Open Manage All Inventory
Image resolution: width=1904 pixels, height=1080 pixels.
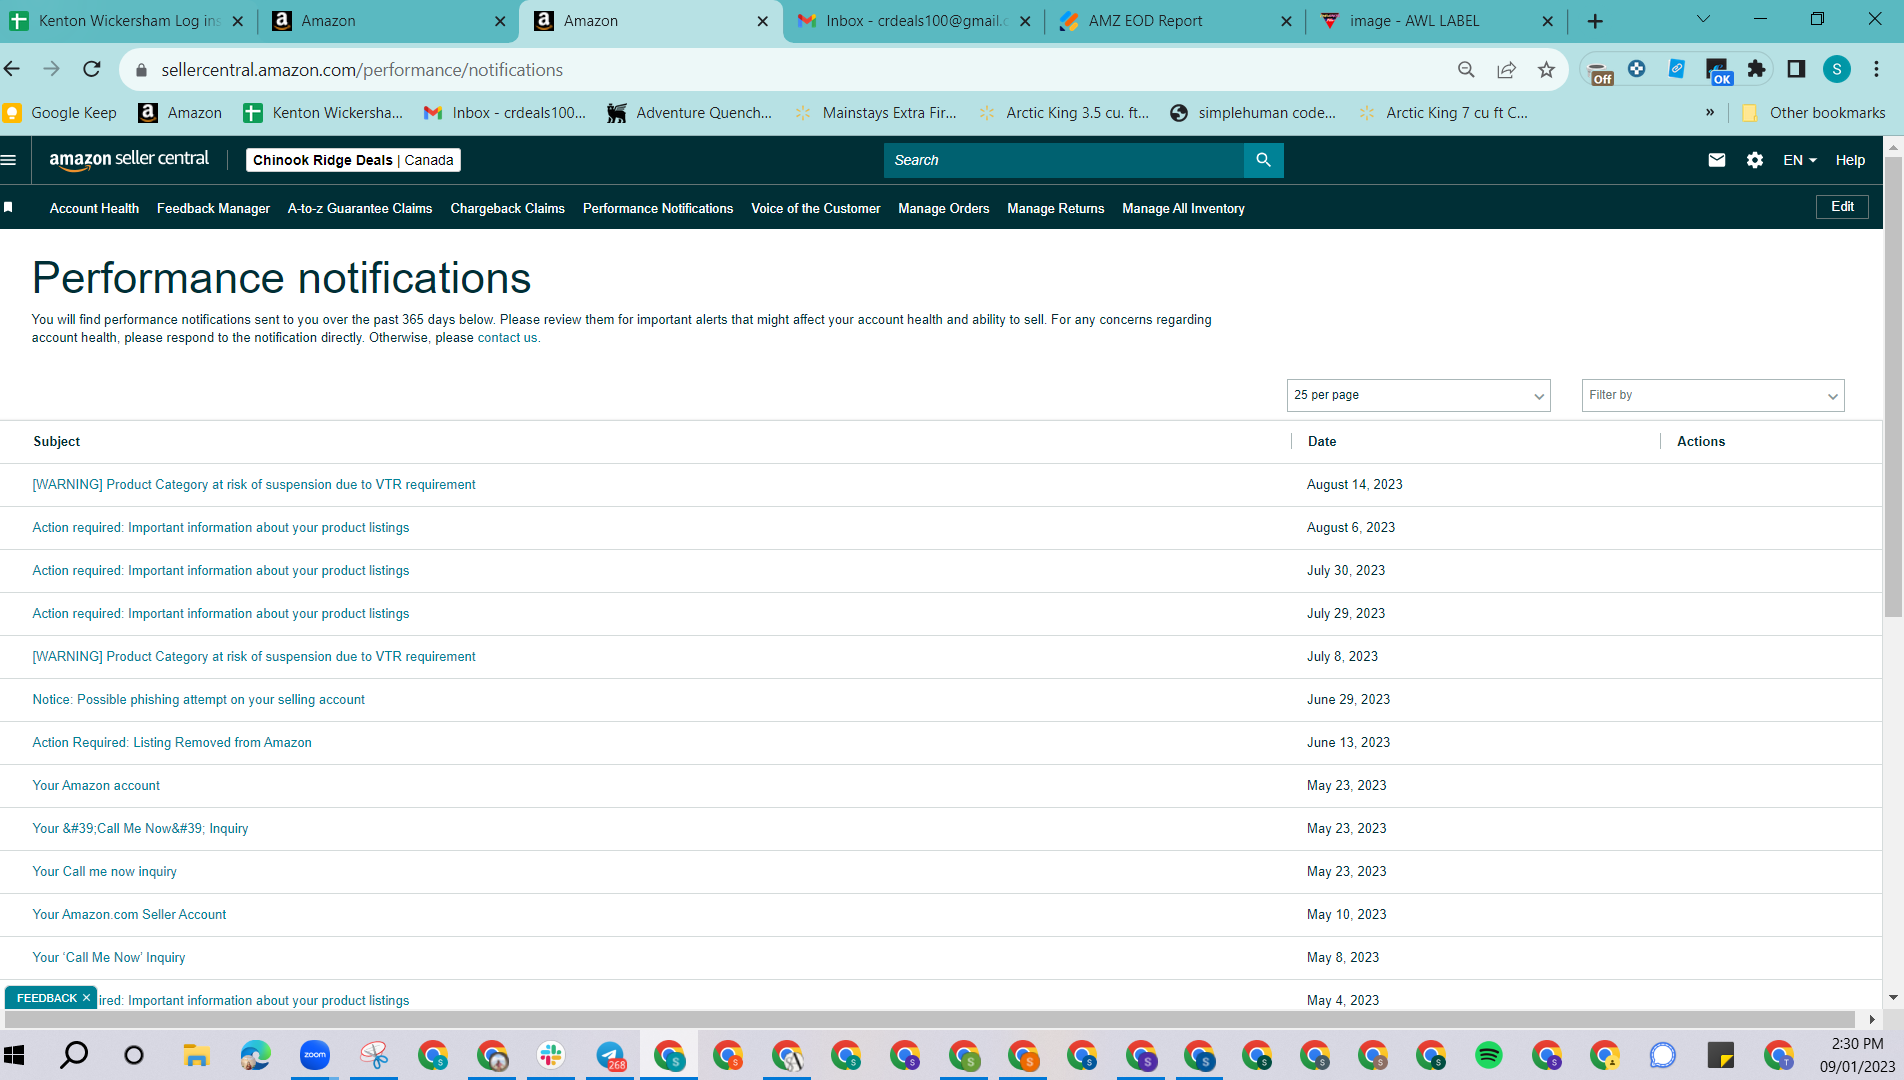(1183, 208)
